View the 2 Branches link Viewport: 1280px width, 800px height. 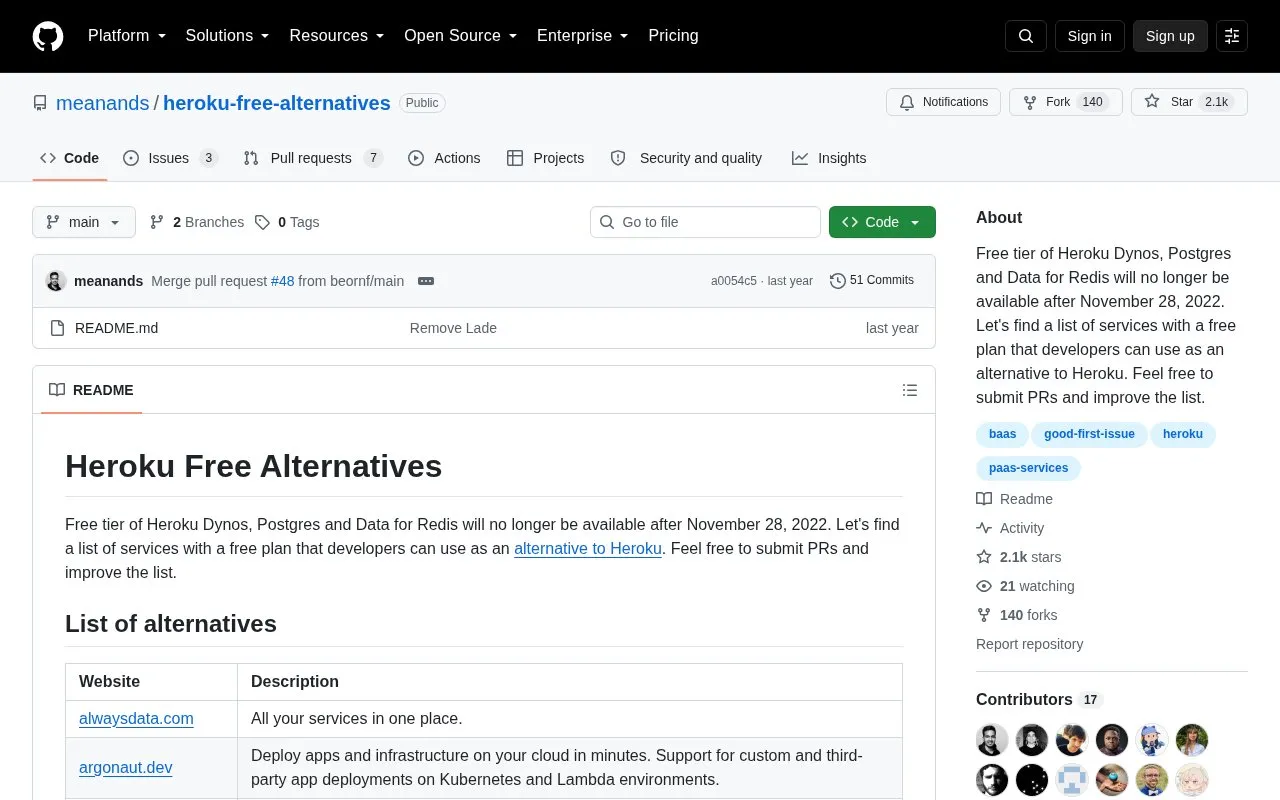[197, 222]
